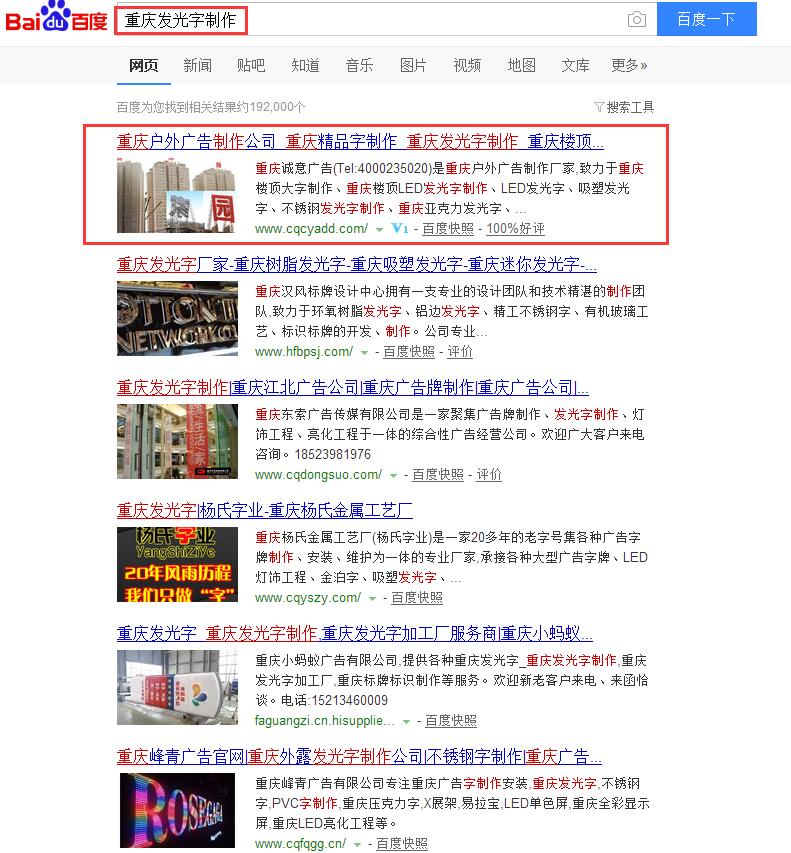The width and height of the screenshot is (791, 853).
Task: Expand dropdown arrow next to www.hfbpsj.com/
Action: click(x=364, y=353)
